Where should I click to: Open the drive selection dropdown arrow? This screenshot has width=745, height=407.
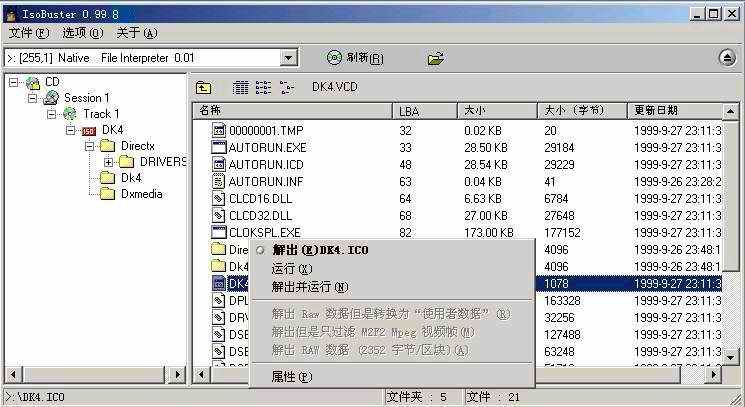[x=287, y=58]
